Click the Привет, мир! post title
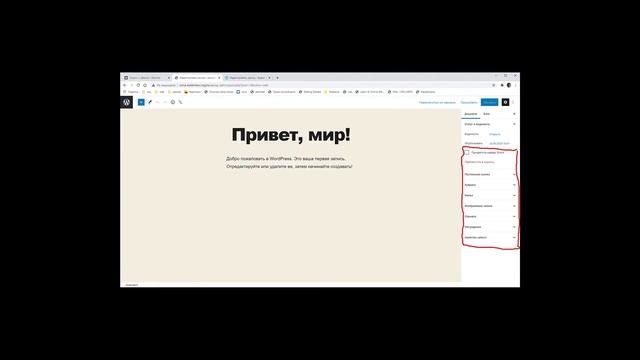 (291, 135)
